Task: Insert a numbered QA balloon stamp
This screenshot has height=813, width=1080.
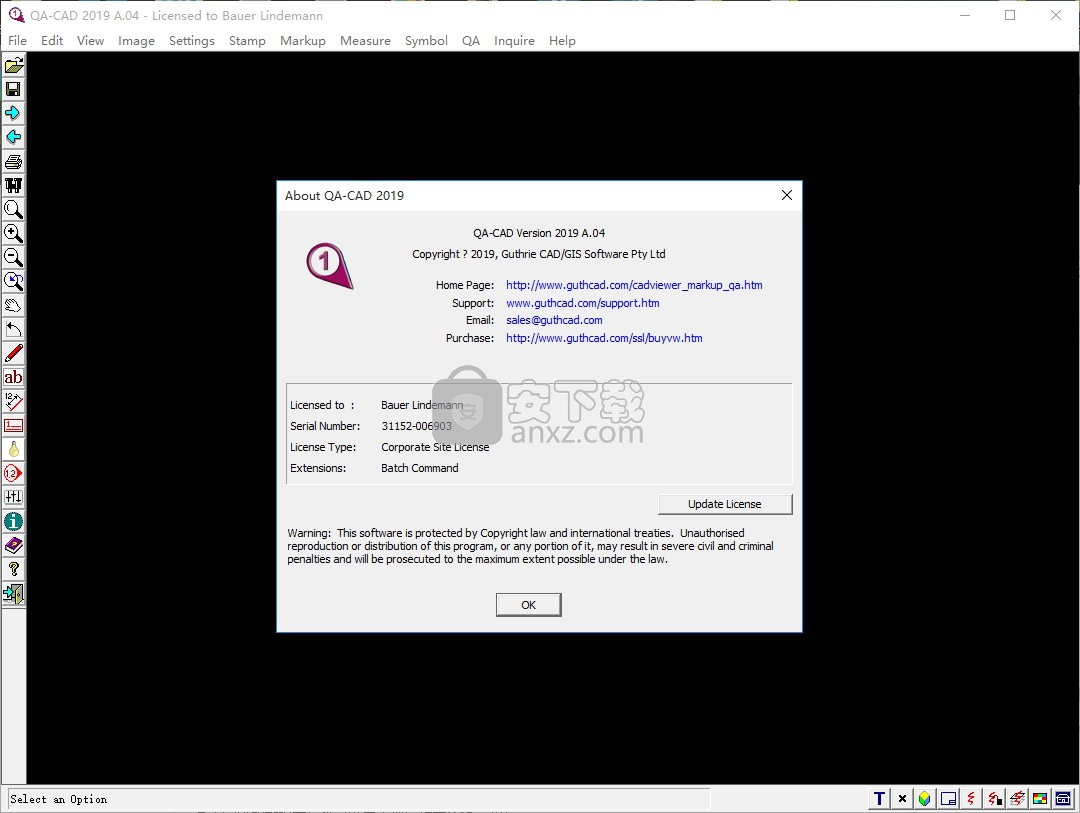Action: (14, 473)
